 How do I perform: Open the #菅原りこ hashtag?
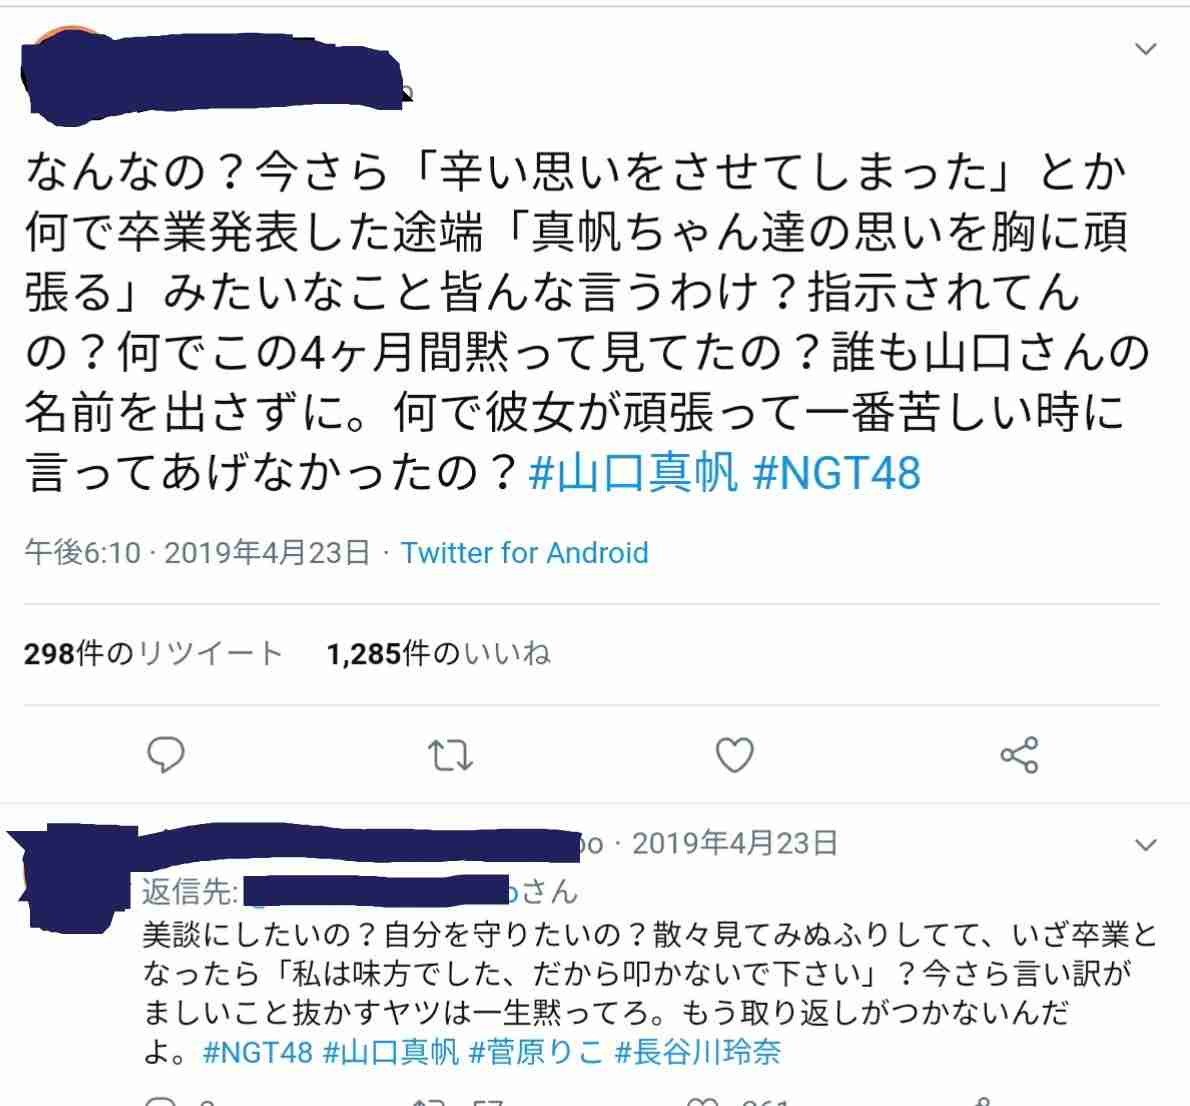537,1052
